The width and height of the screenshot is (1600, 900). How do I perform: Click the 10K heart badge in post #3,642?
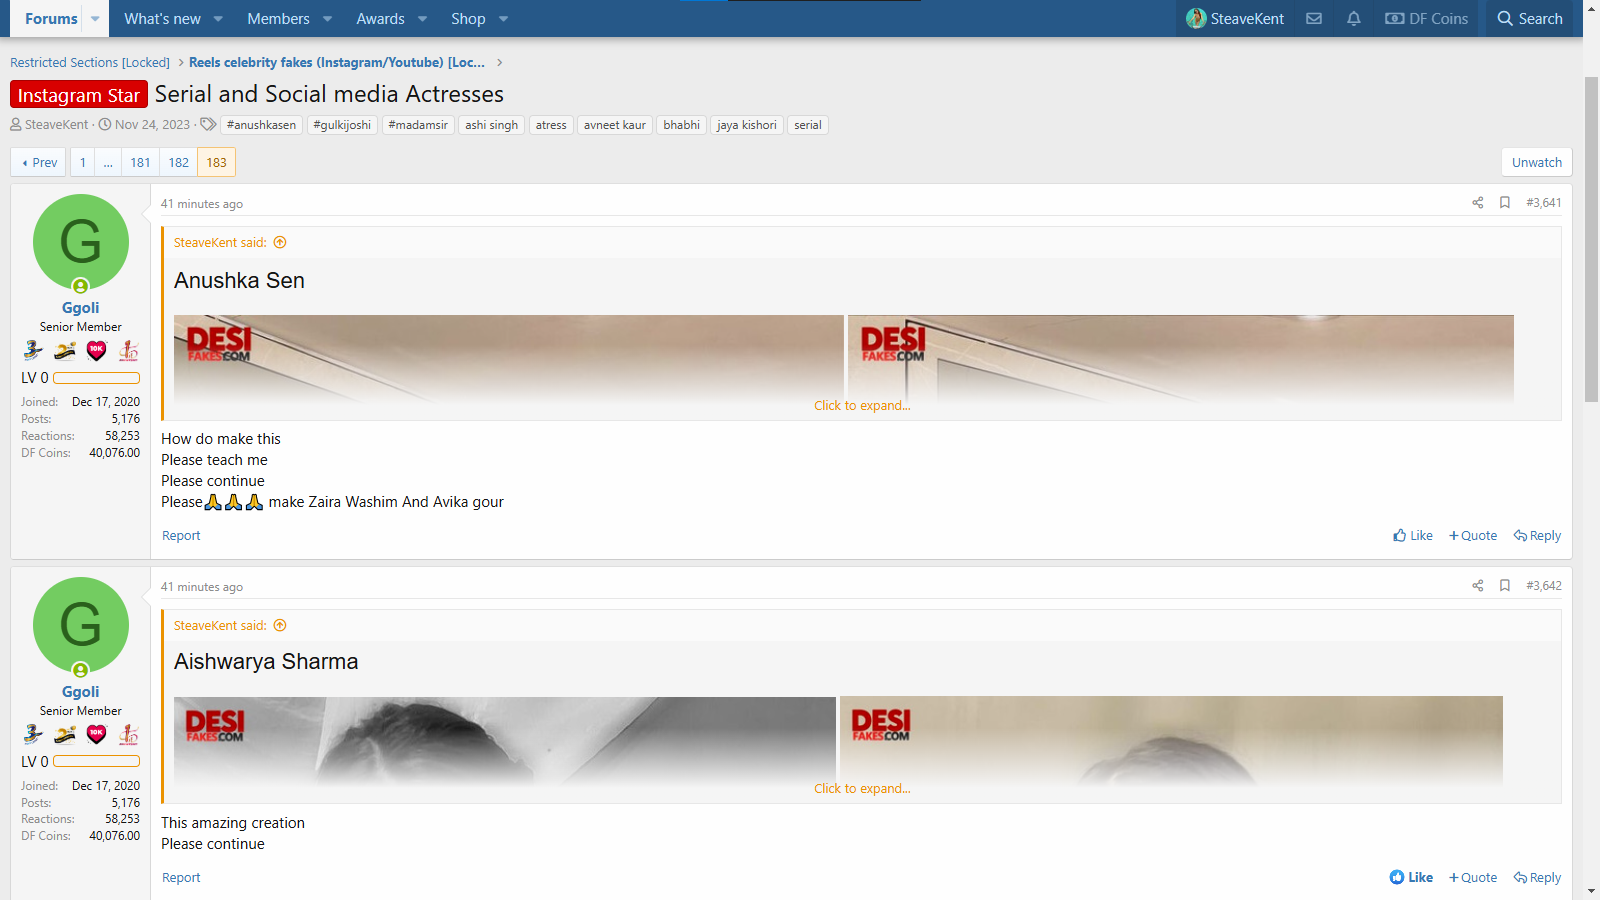[x=96, y=735]
